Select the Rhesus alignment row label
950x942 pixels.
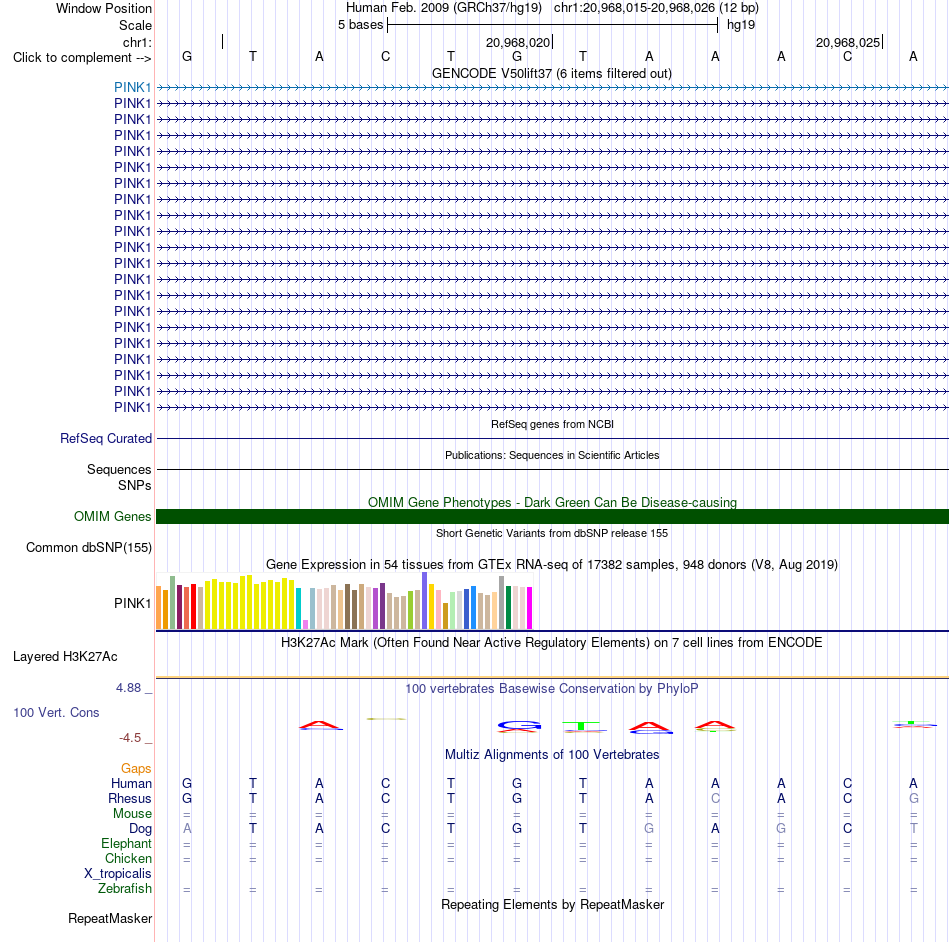click(x=130, y=798)
